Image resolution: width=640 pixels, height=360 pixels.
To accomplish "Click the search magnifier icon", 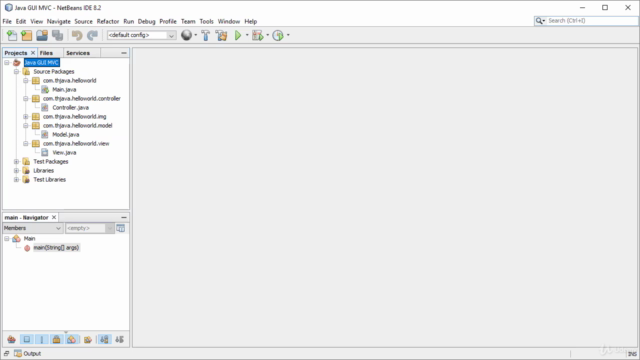I will point(540,21).
